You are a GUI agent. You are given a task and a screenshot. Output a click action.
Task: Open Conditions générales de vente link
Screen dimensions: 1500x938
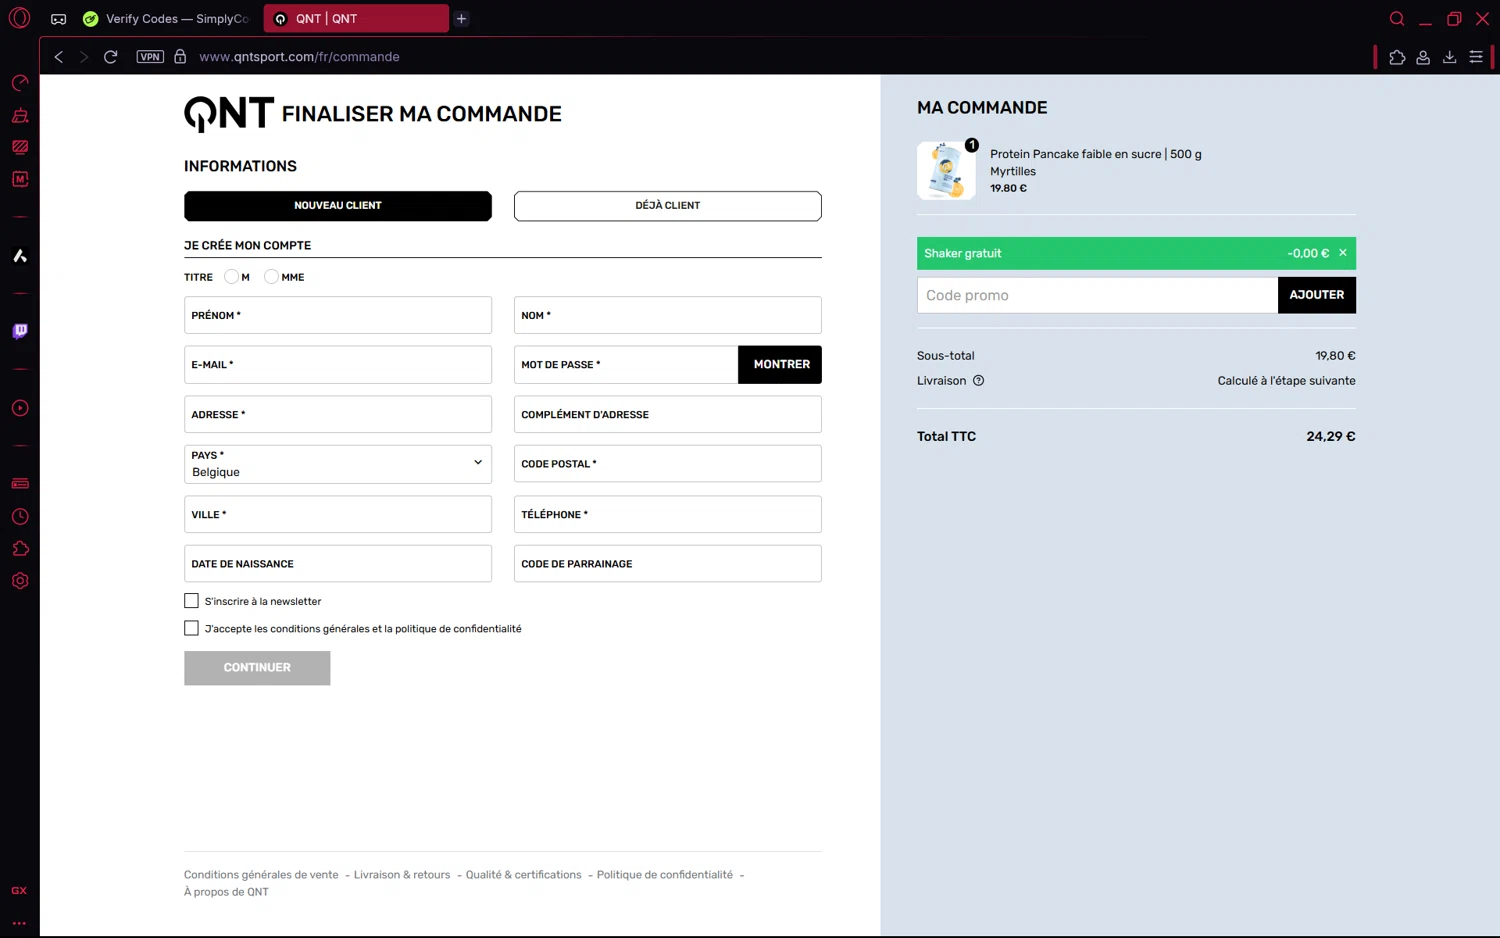point(261,875)
